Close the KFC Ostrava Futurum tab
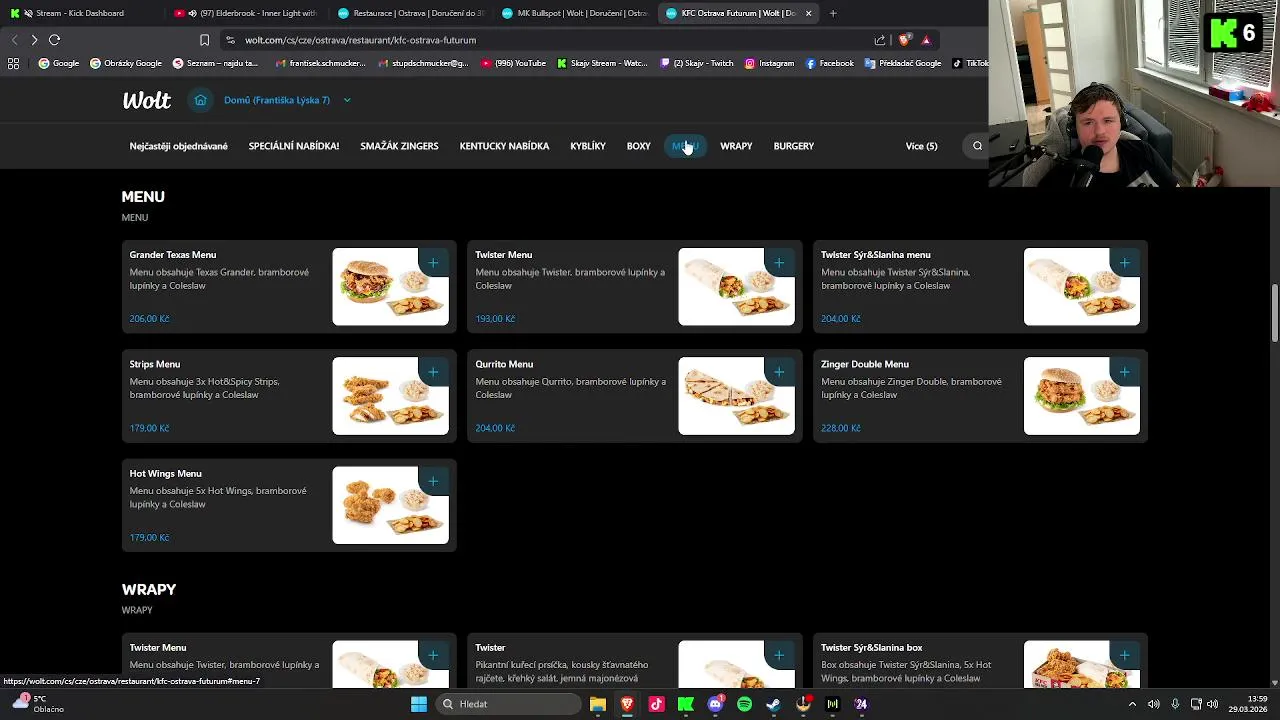The width and height of the screenshot is (1280, 720). tap(808, 13)
